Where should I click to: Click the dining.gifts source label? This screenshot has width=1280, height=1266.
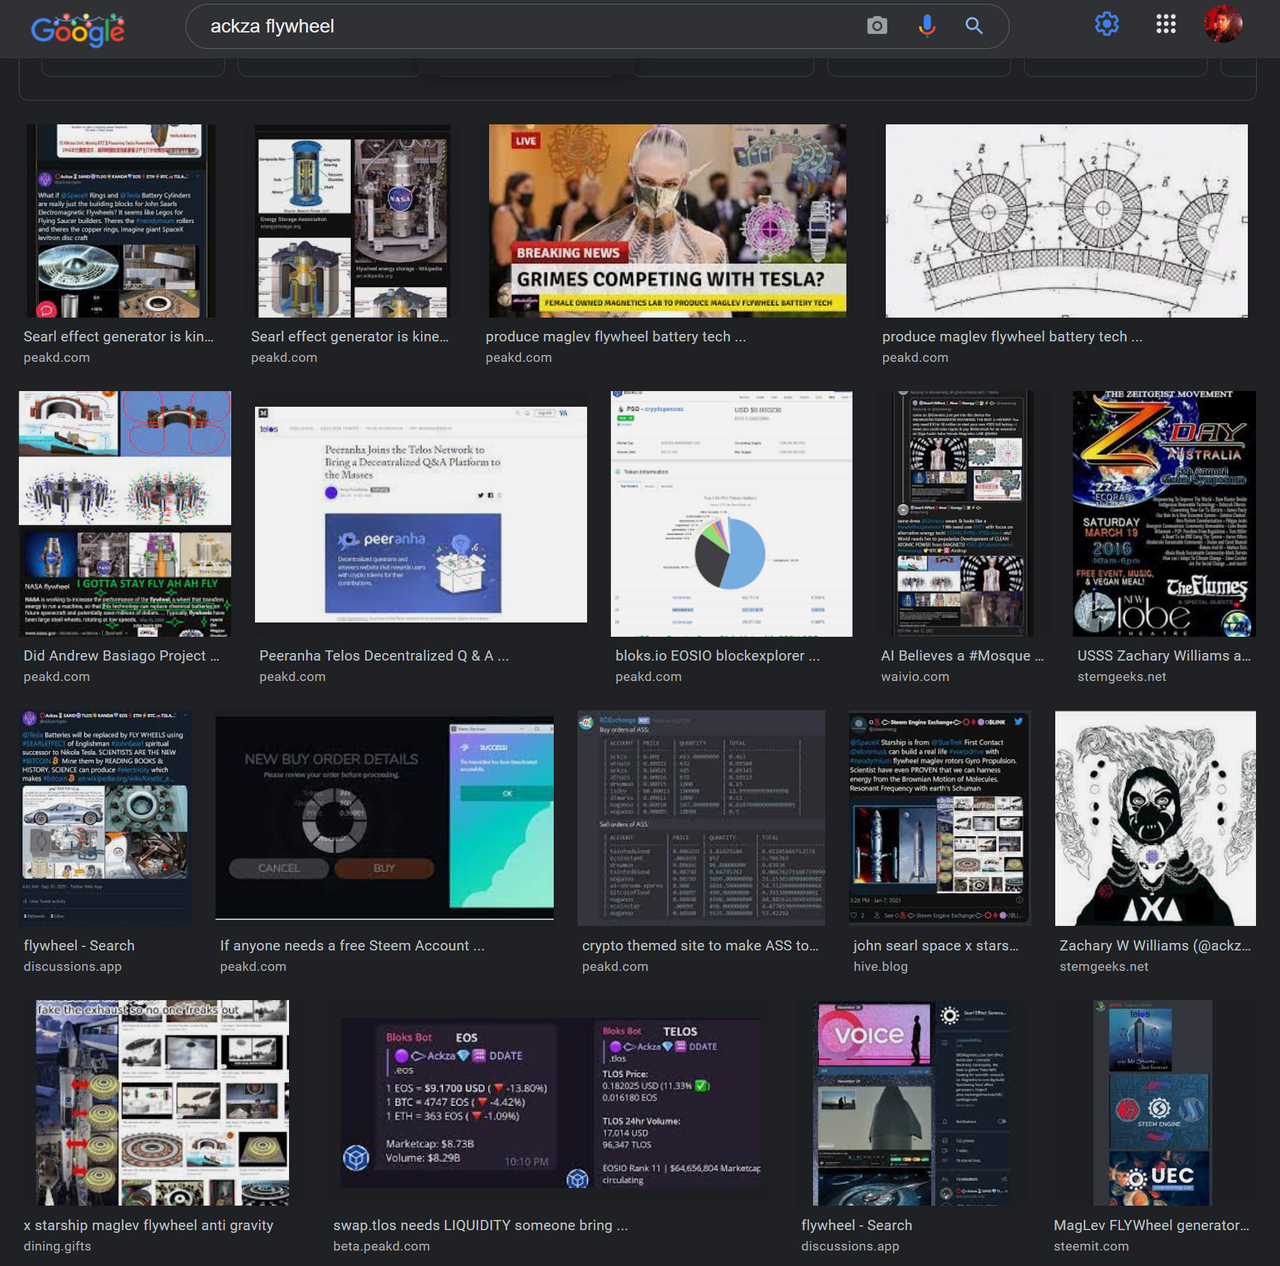[x=57, y=1247]
